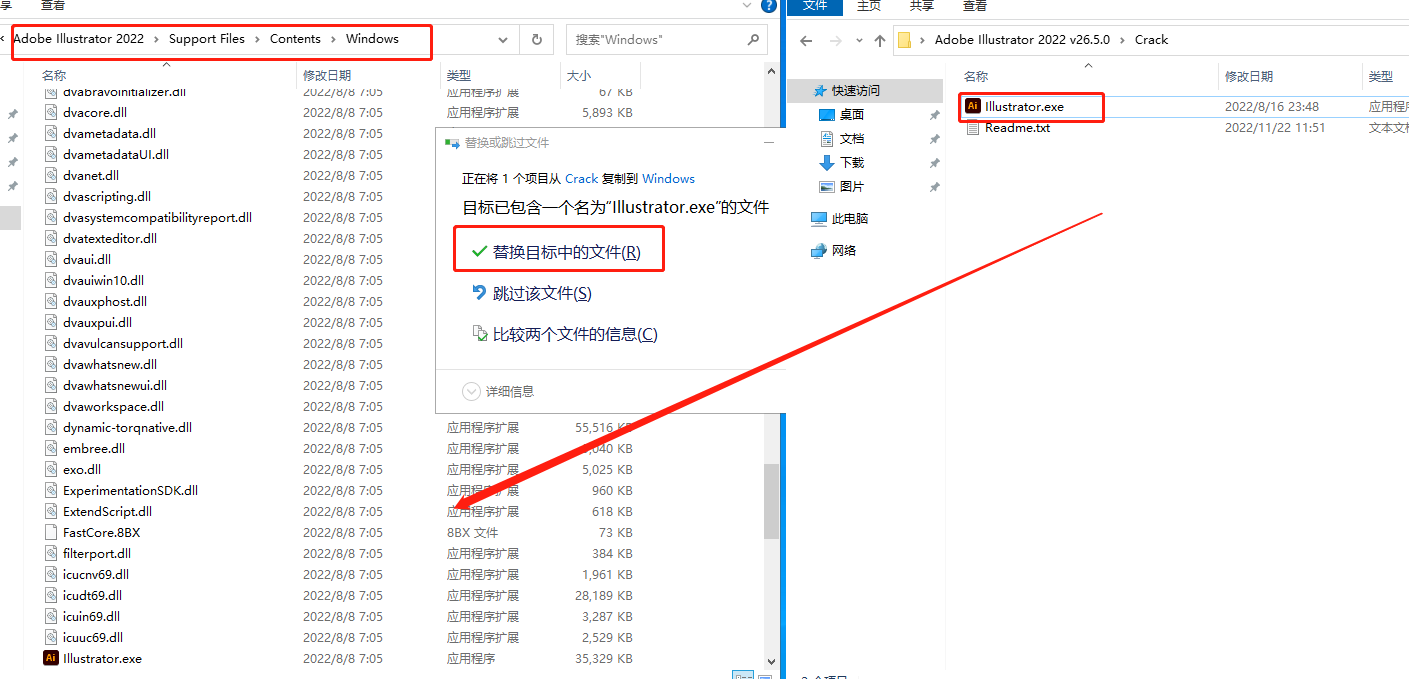
Task: Click the refresh button beside the address bar
Action: point(537,40)
